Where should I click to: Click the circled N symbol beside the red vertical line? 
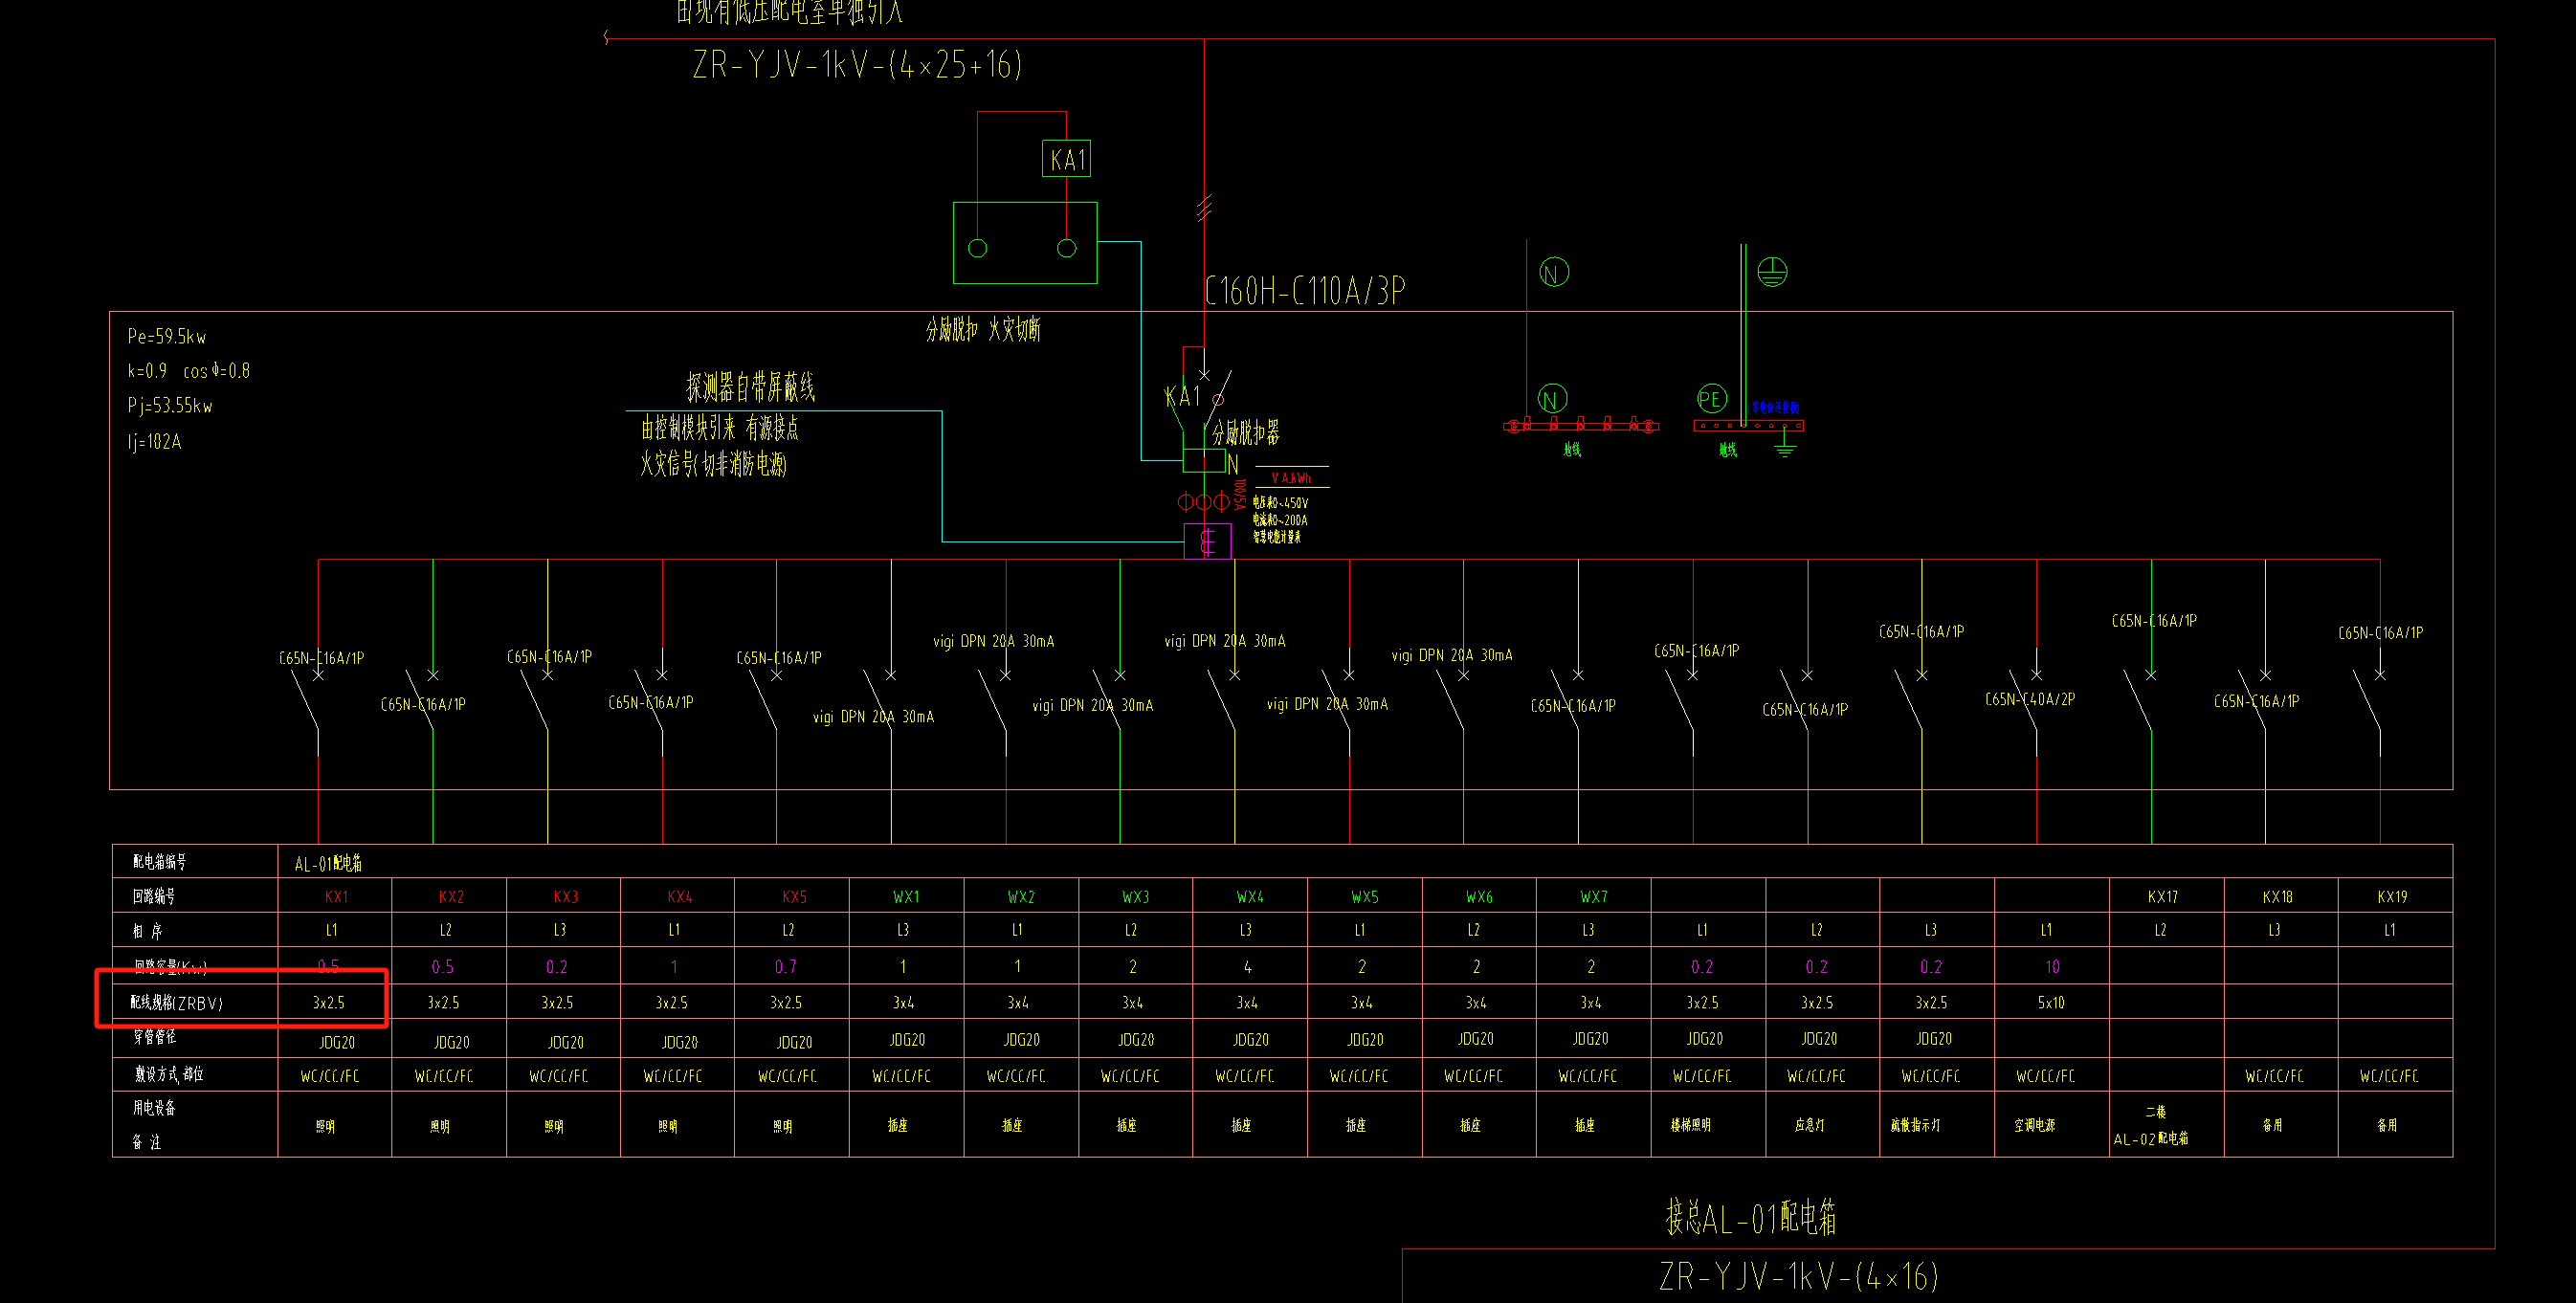tap(1554, 273)
